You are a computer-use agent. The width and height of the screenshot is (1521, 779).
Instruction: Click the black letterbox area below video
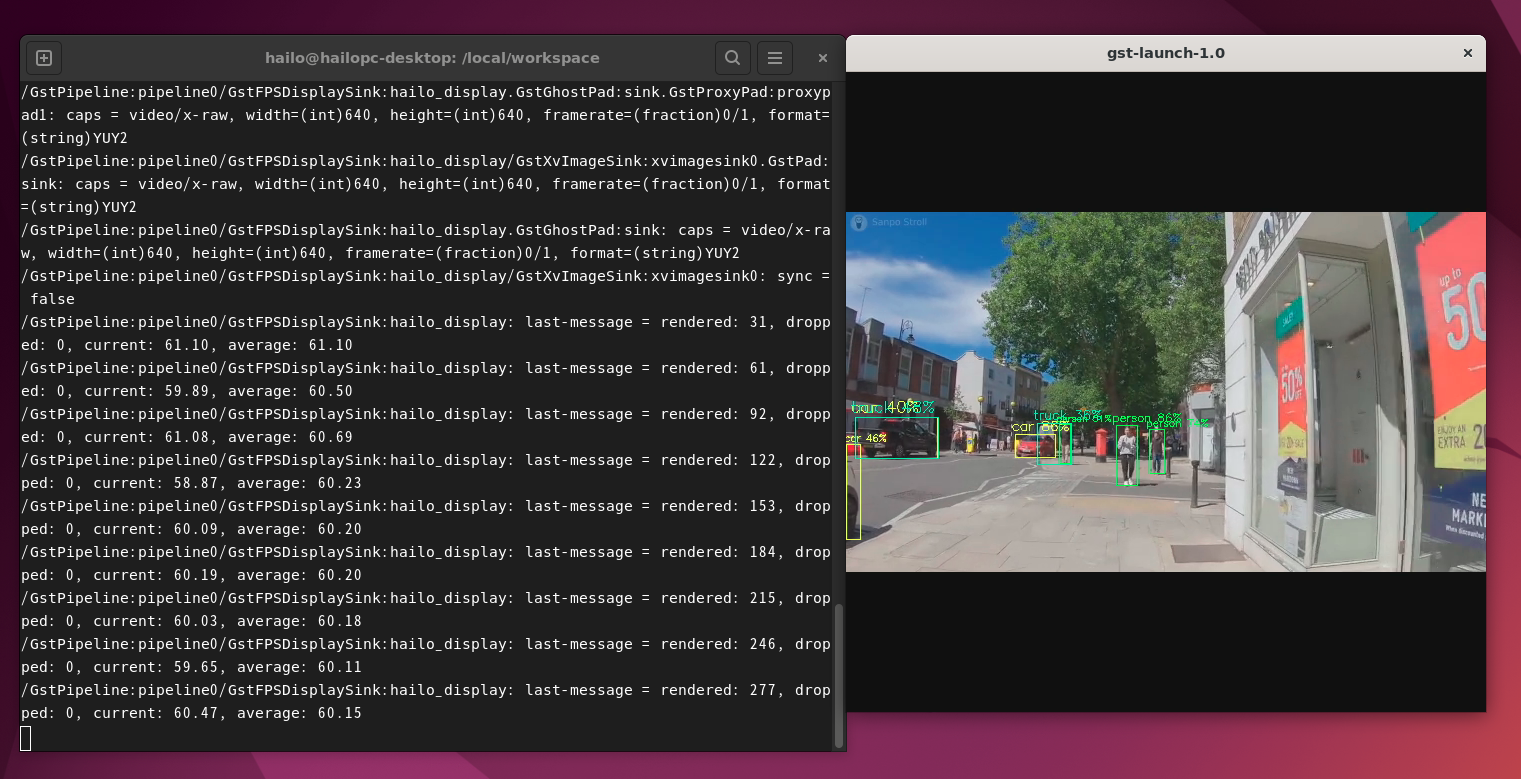point(1165,640)
